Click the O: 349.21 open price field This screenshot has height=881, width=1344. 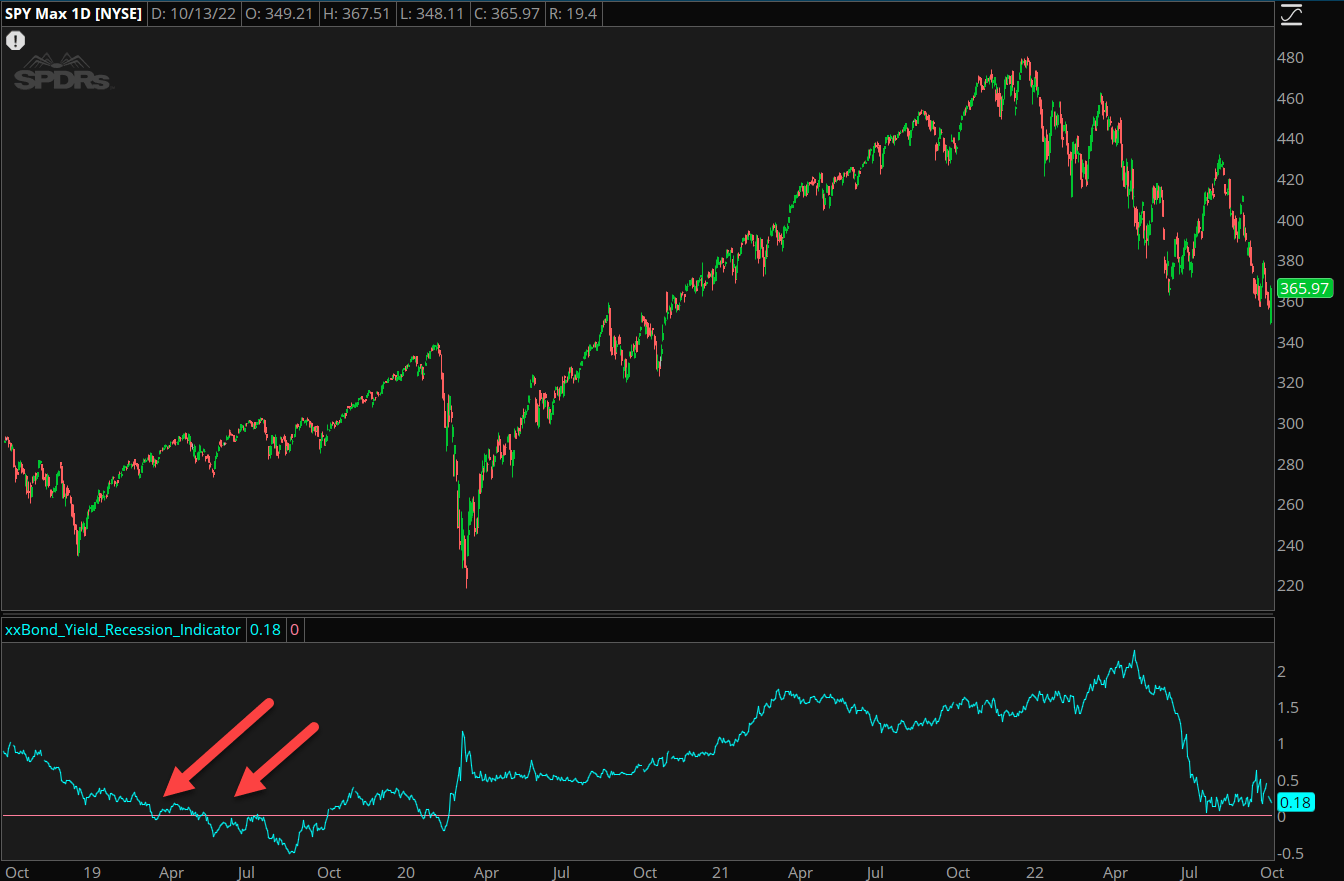279,14
